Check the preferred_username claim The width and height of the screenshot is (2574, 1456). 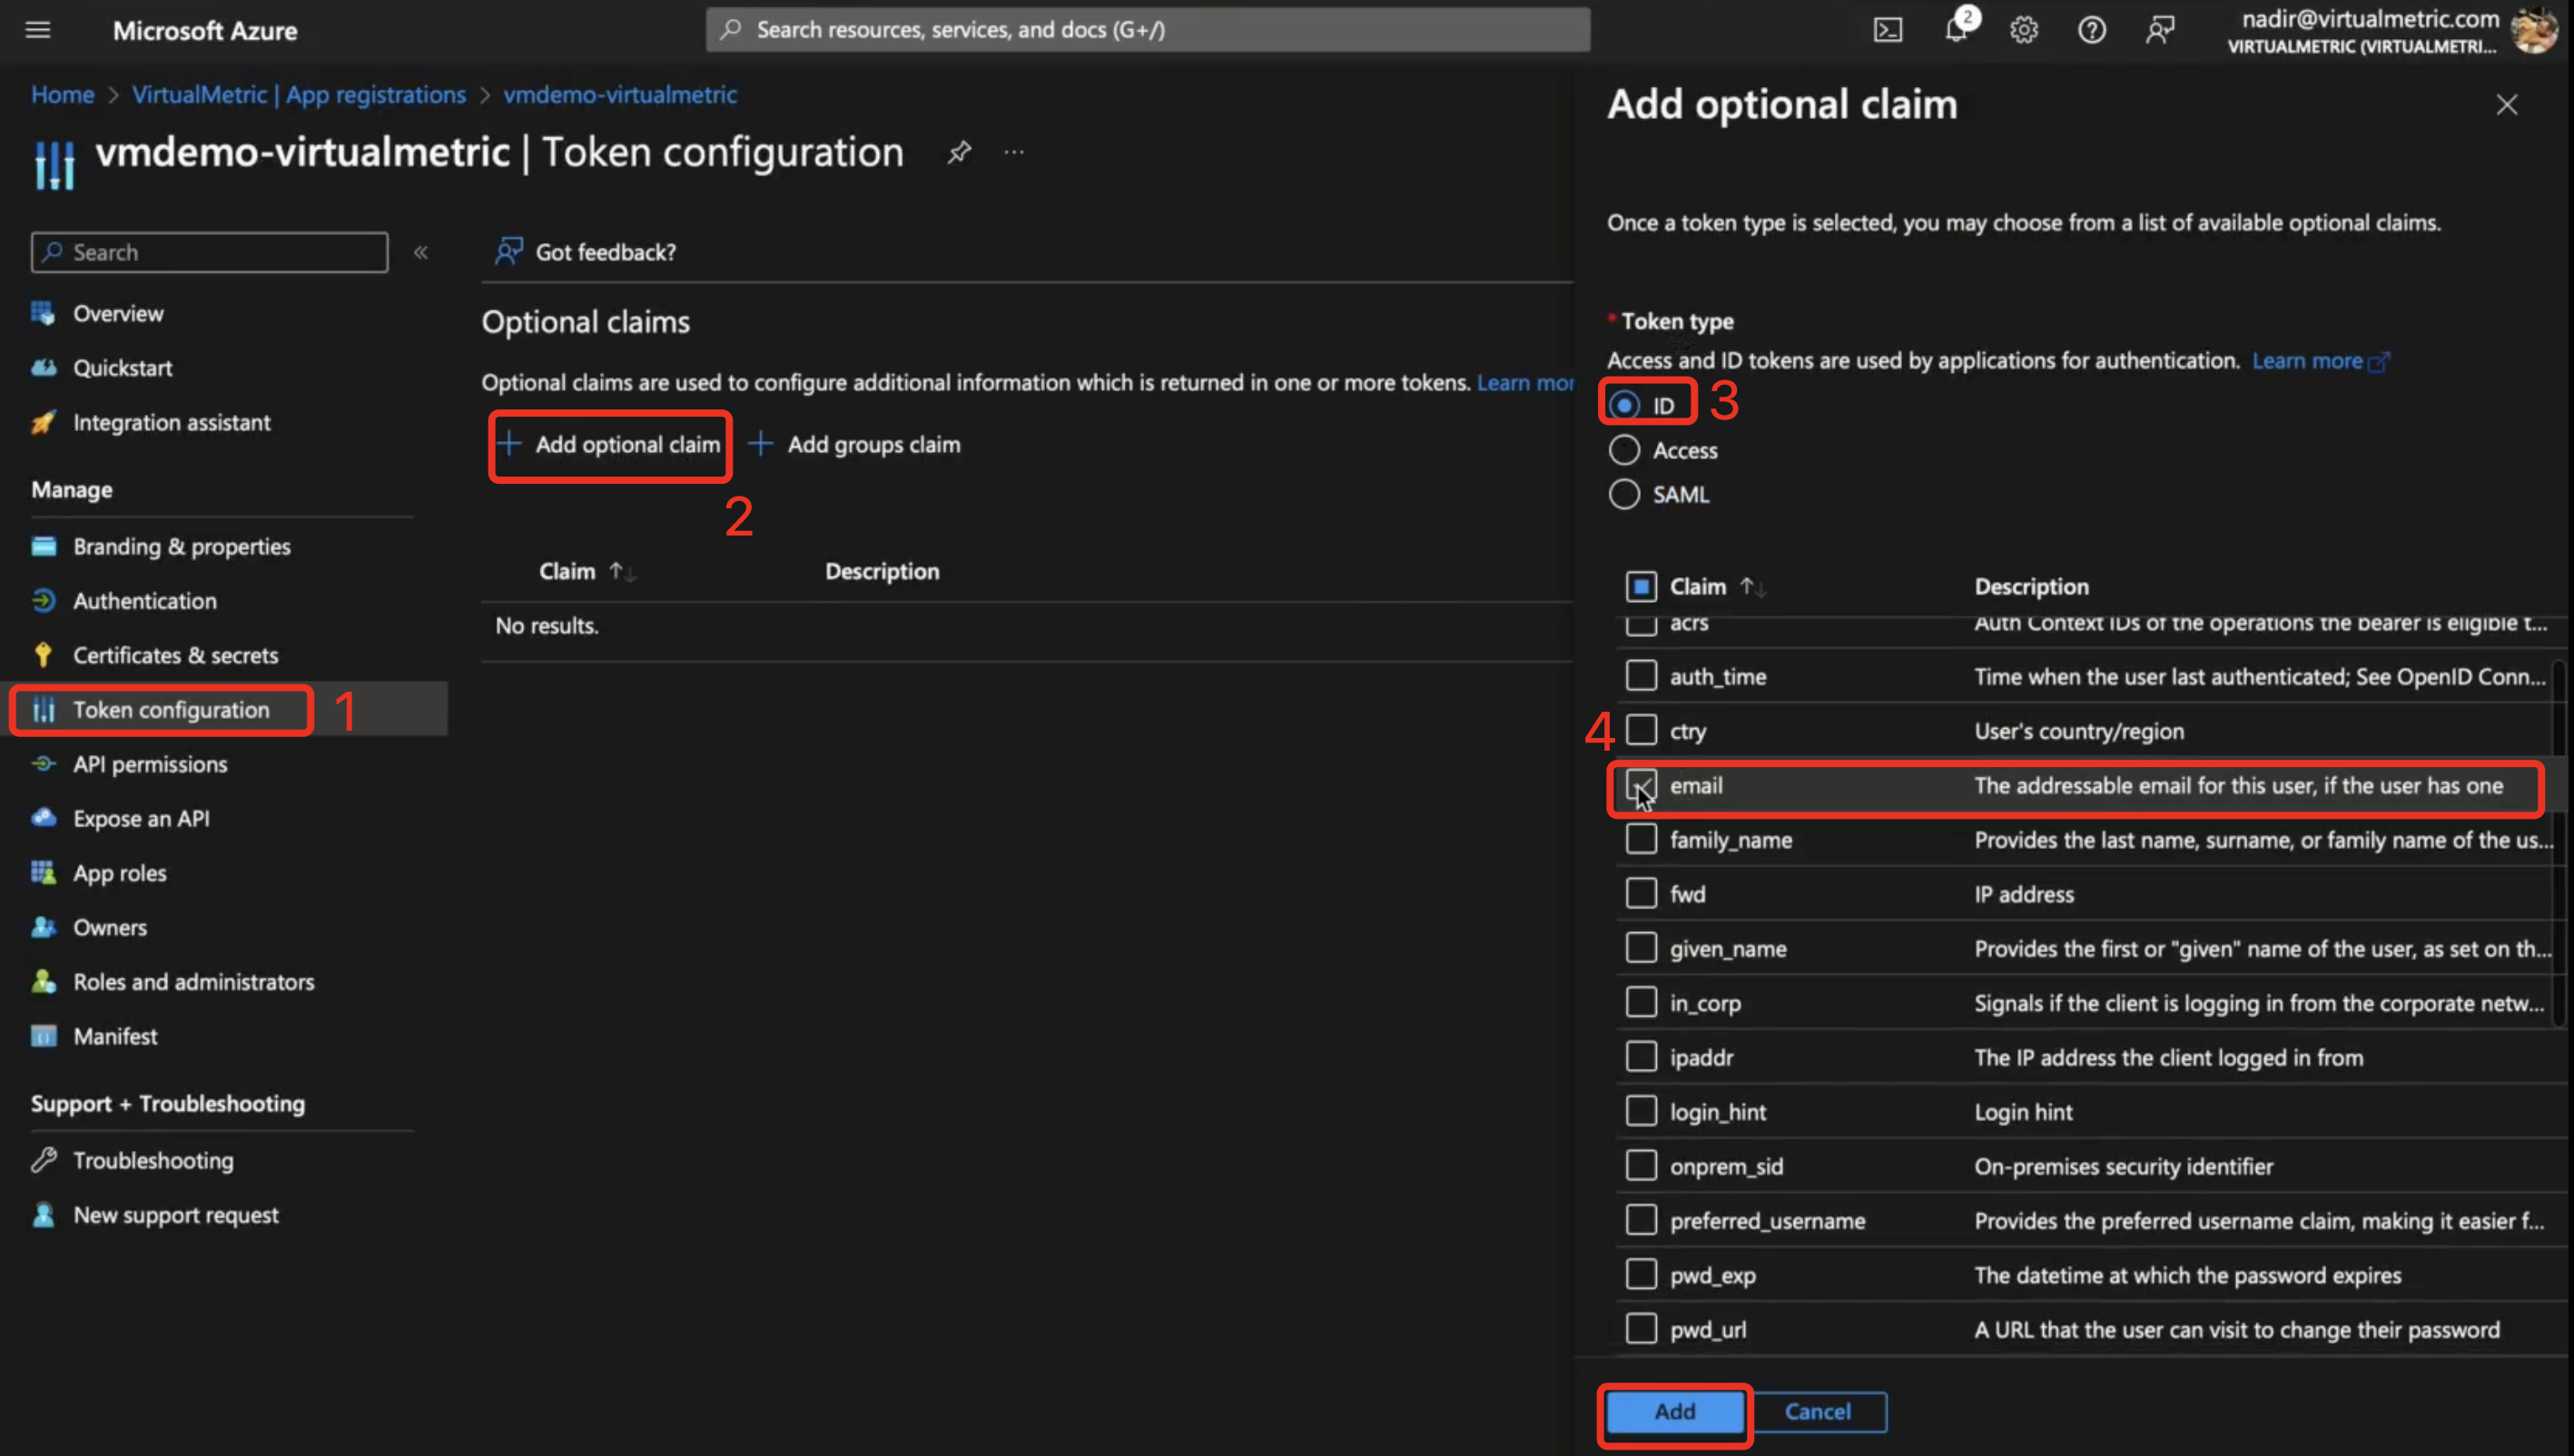(1641, 1220)
